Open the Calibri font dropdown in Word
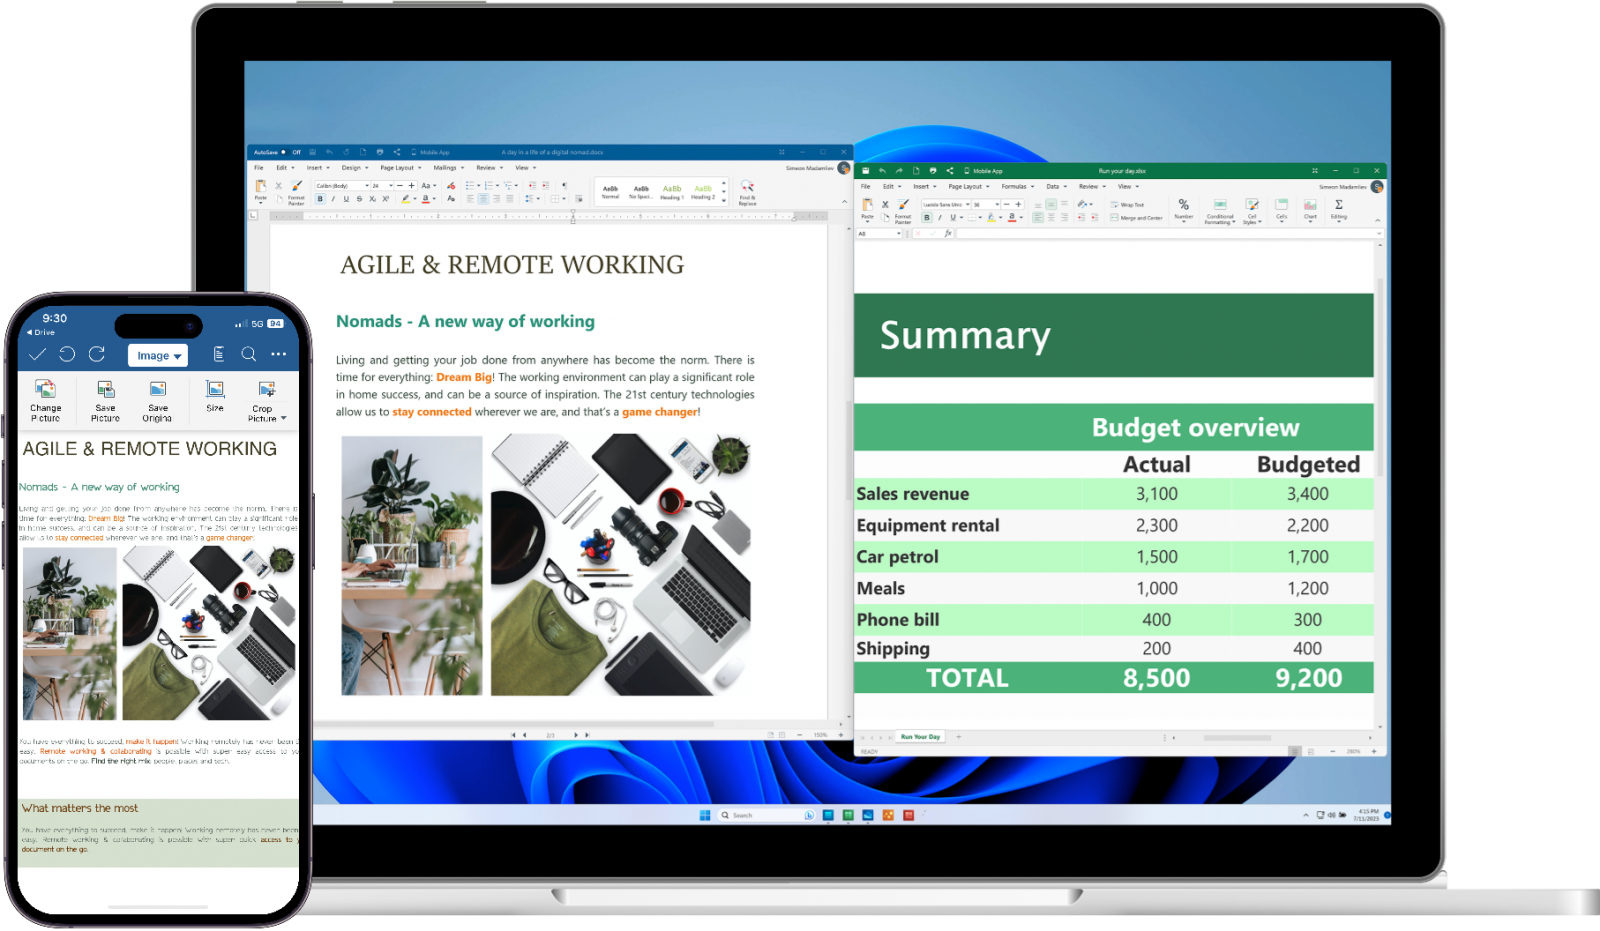The image size is (1600, 931). coord(340,185)
